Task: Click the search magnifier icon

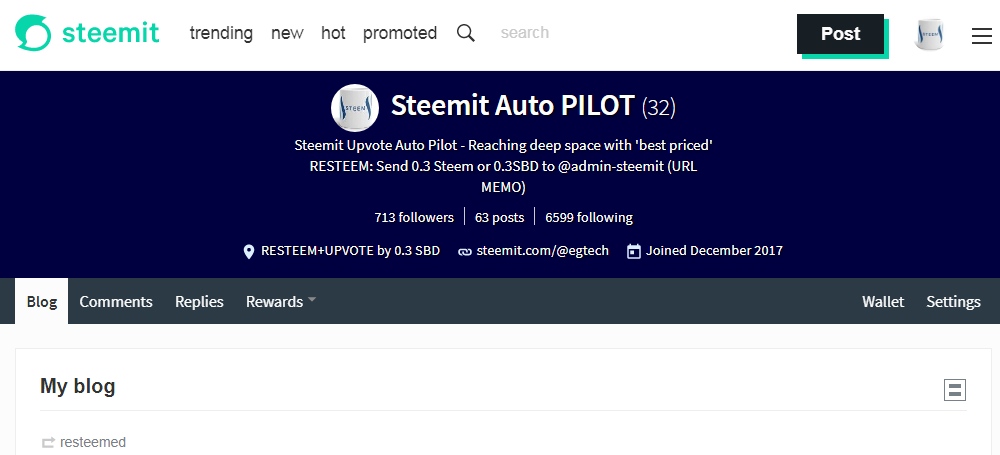Action: pos(466,33)
